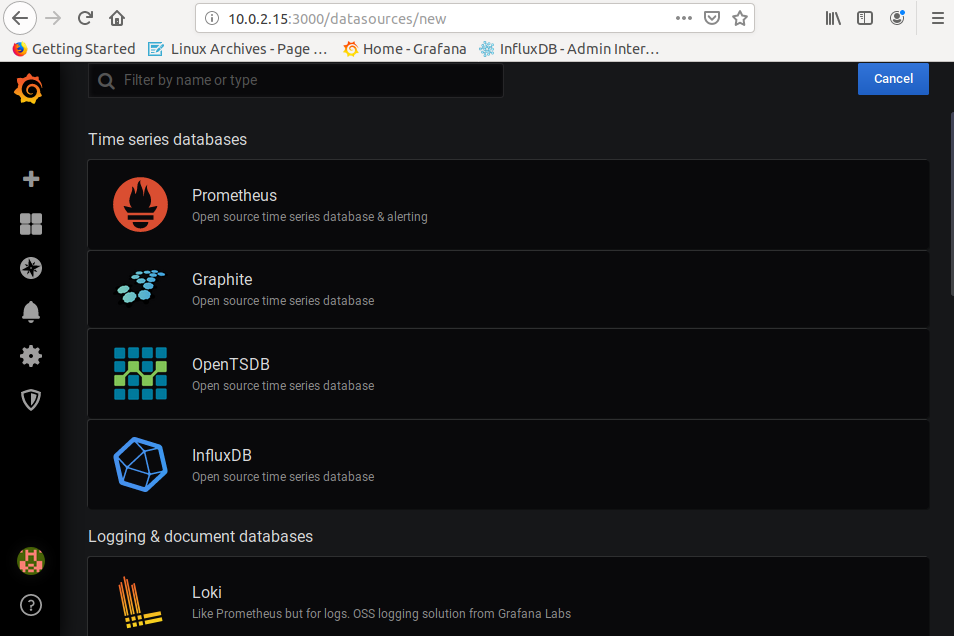The width and height of the screenshot is (954, 636).
Task: Open the Home - Grafana bookmark
Action: [x=405, y=49]
